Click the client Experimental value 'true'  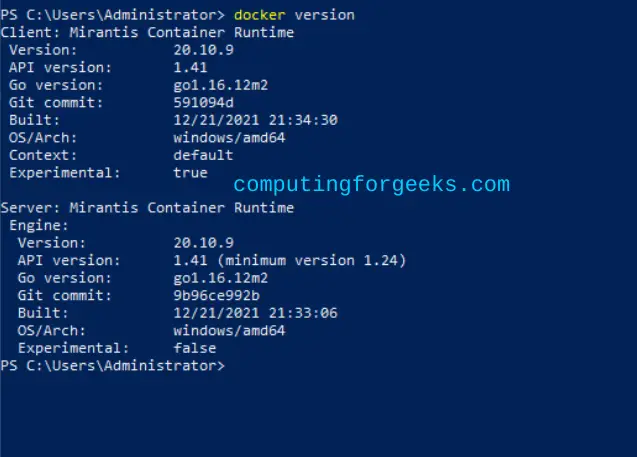tap(191, 173)
